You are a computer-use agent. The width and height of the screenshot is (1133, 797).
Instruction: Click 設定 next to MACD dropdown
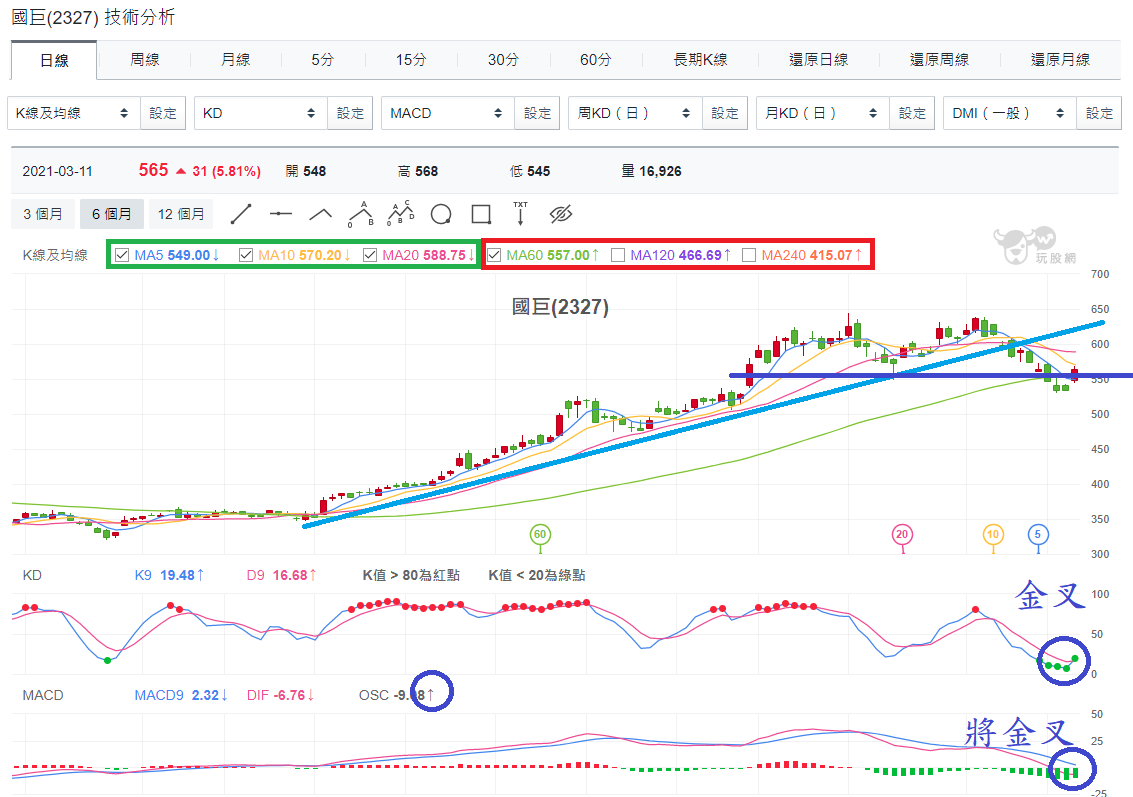pyautogui.click(x=538, y=113)
